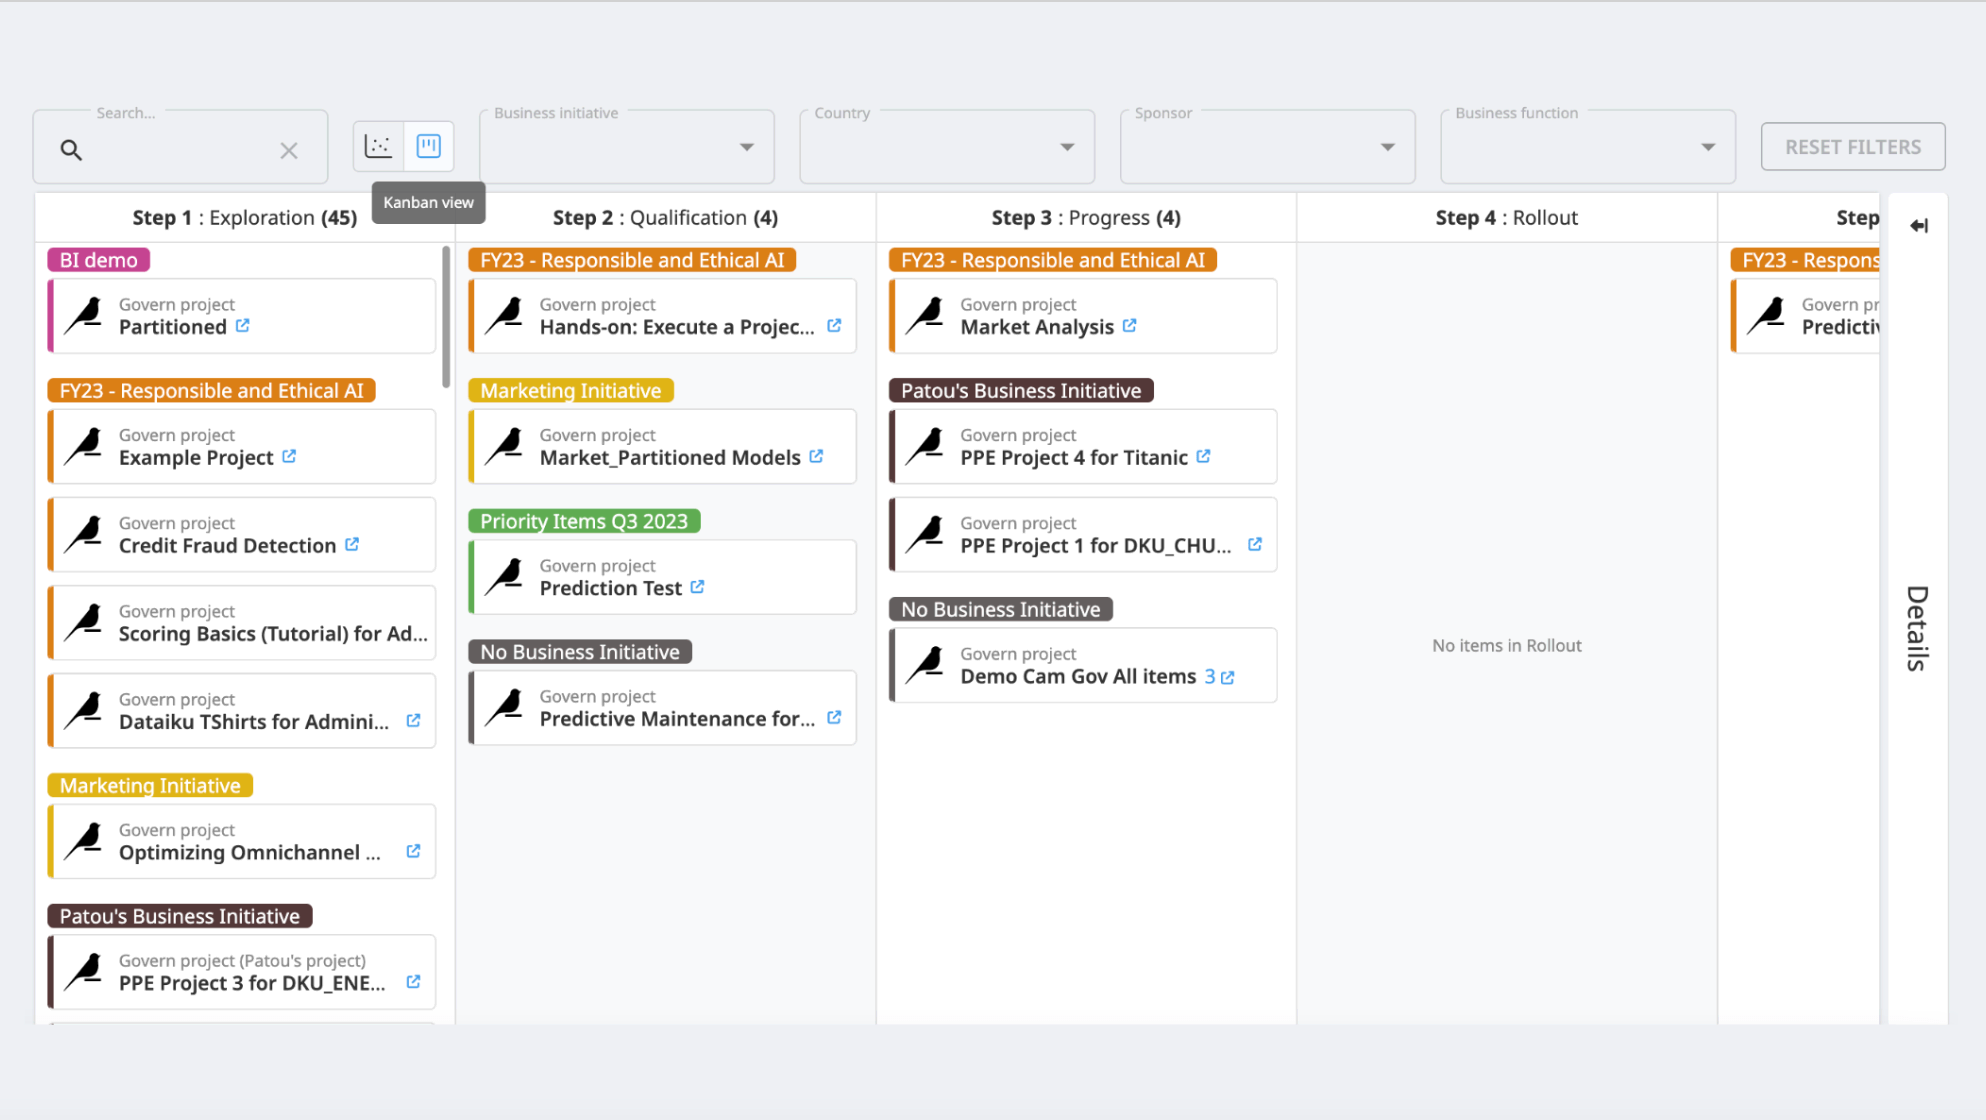This screenshot has width=1986, height=1120.
Task: Open external link for PPE Project 1
Action: tap(1255, 544)
